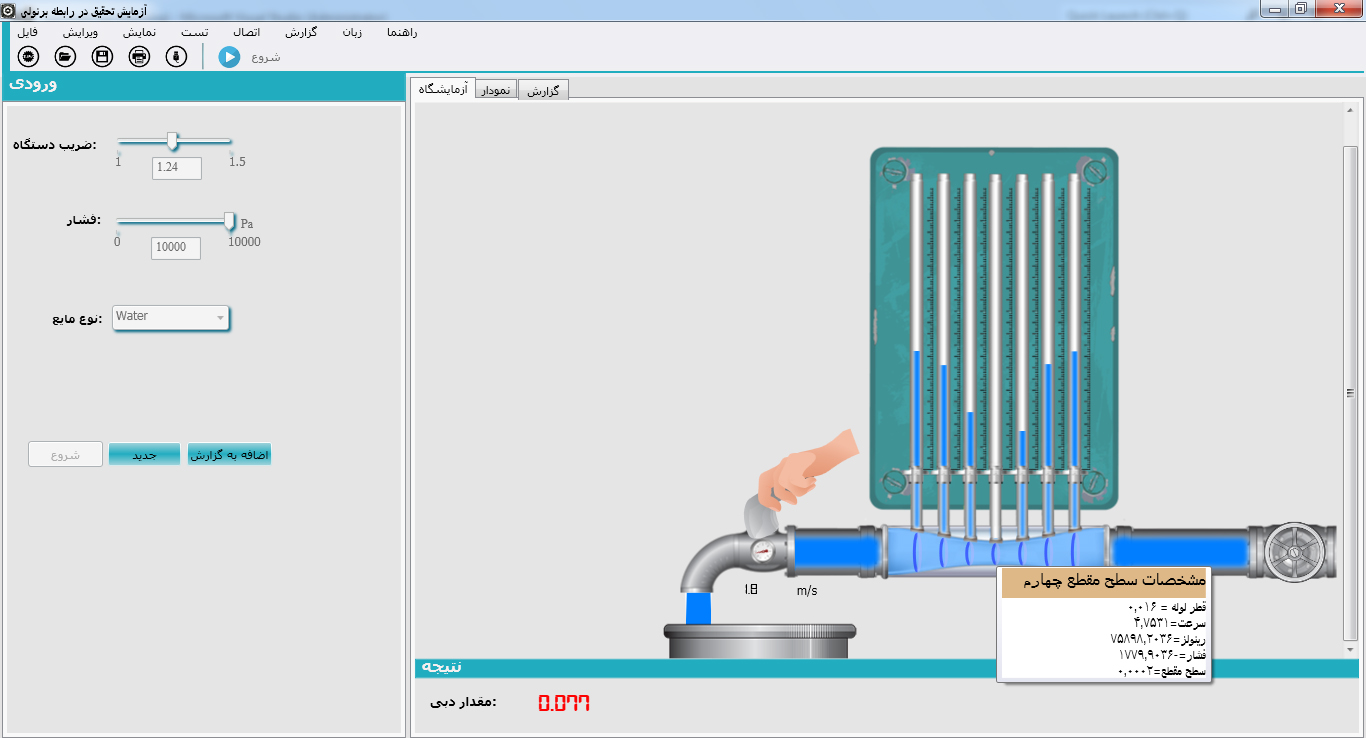
Task: Click the pressure gauge on the faucet pipe
Action: pyautogui.click(x=763, y=551)
